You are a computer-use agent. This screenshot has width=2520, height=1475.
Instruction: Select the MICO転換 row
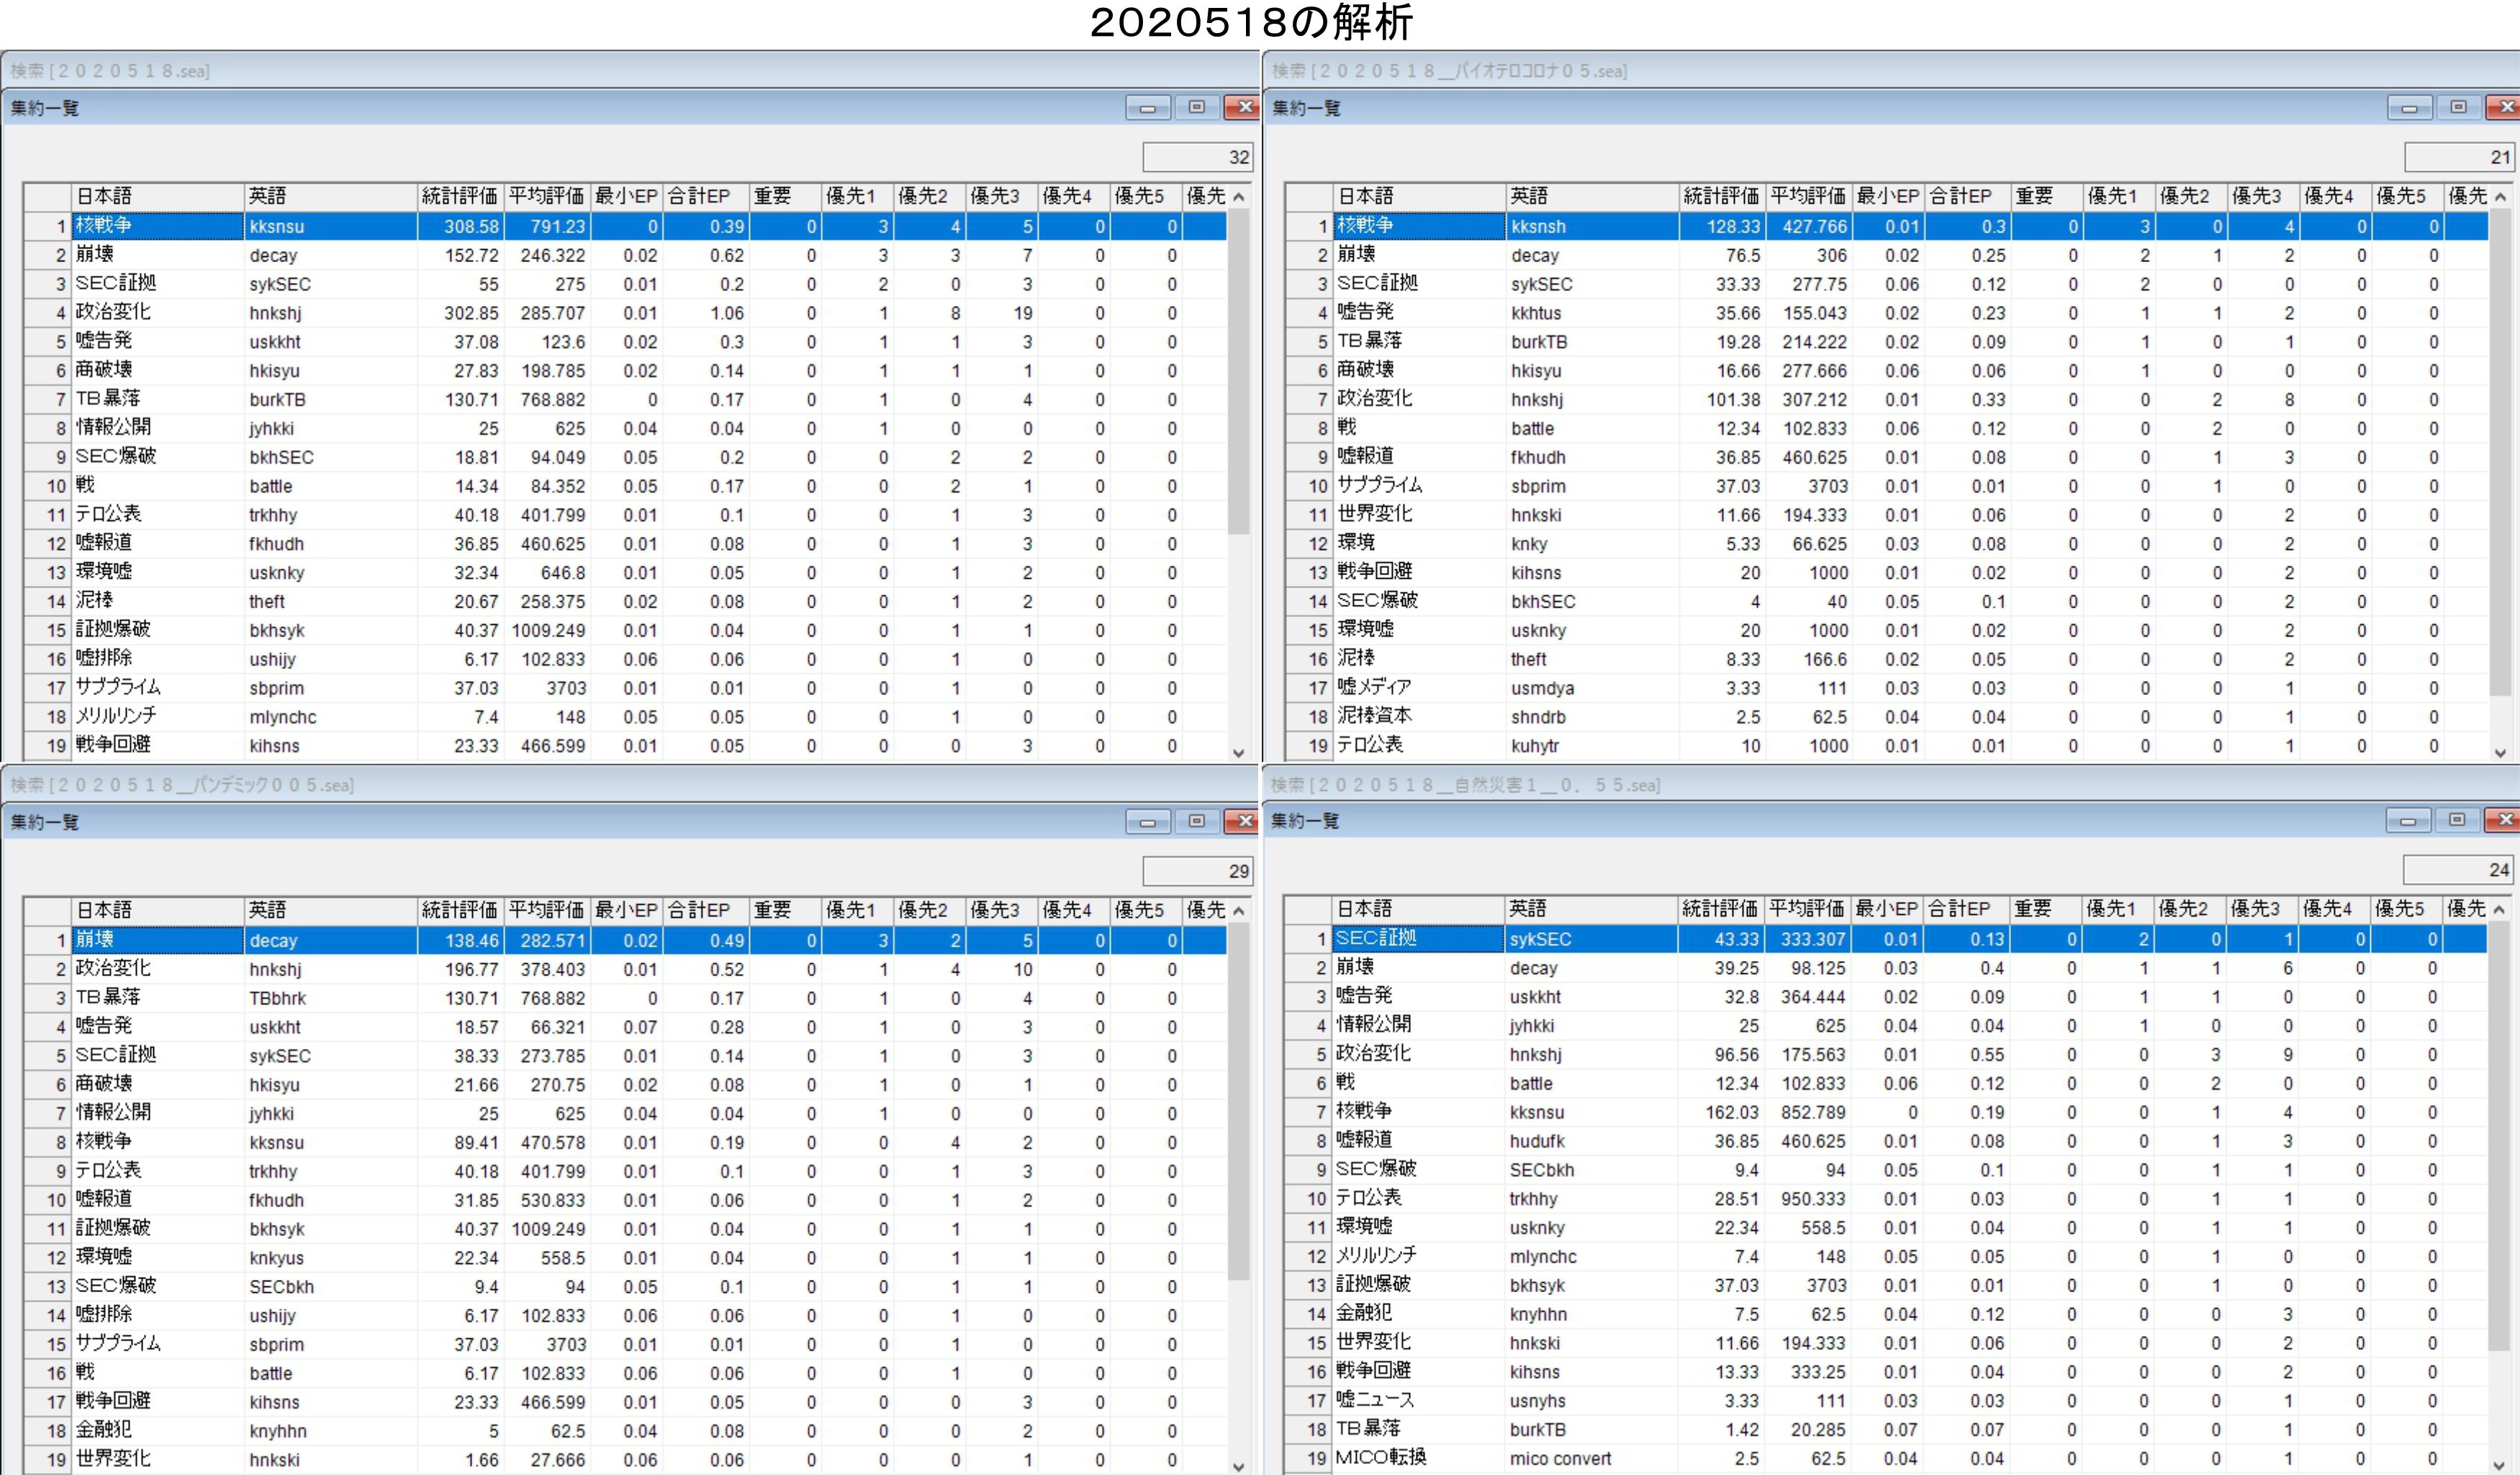point(1380,1458)
